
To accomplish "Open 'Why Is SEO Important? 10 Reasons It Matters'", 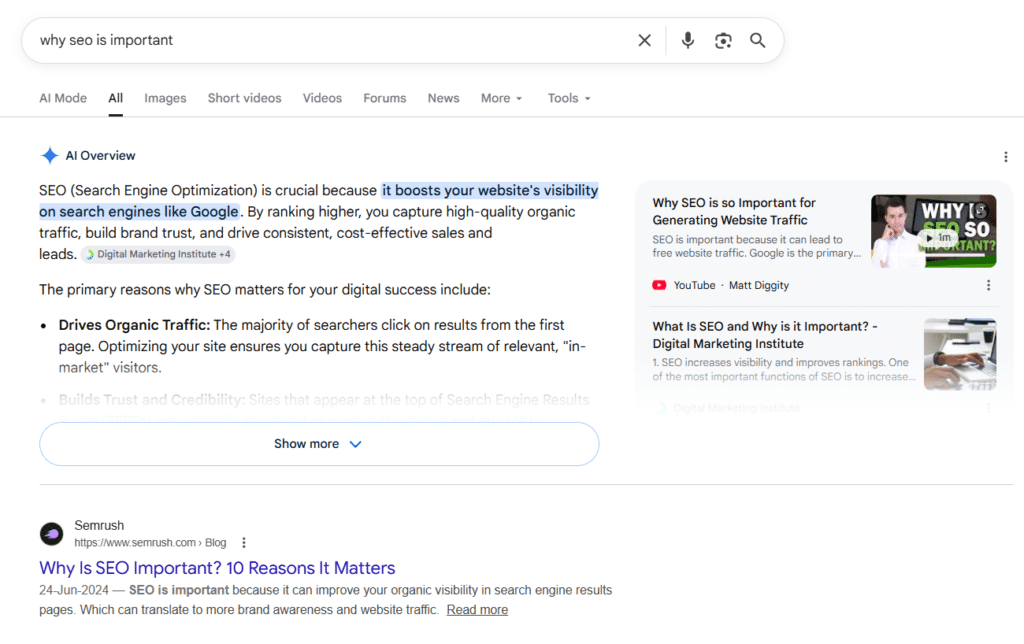I will pos(217,568).
